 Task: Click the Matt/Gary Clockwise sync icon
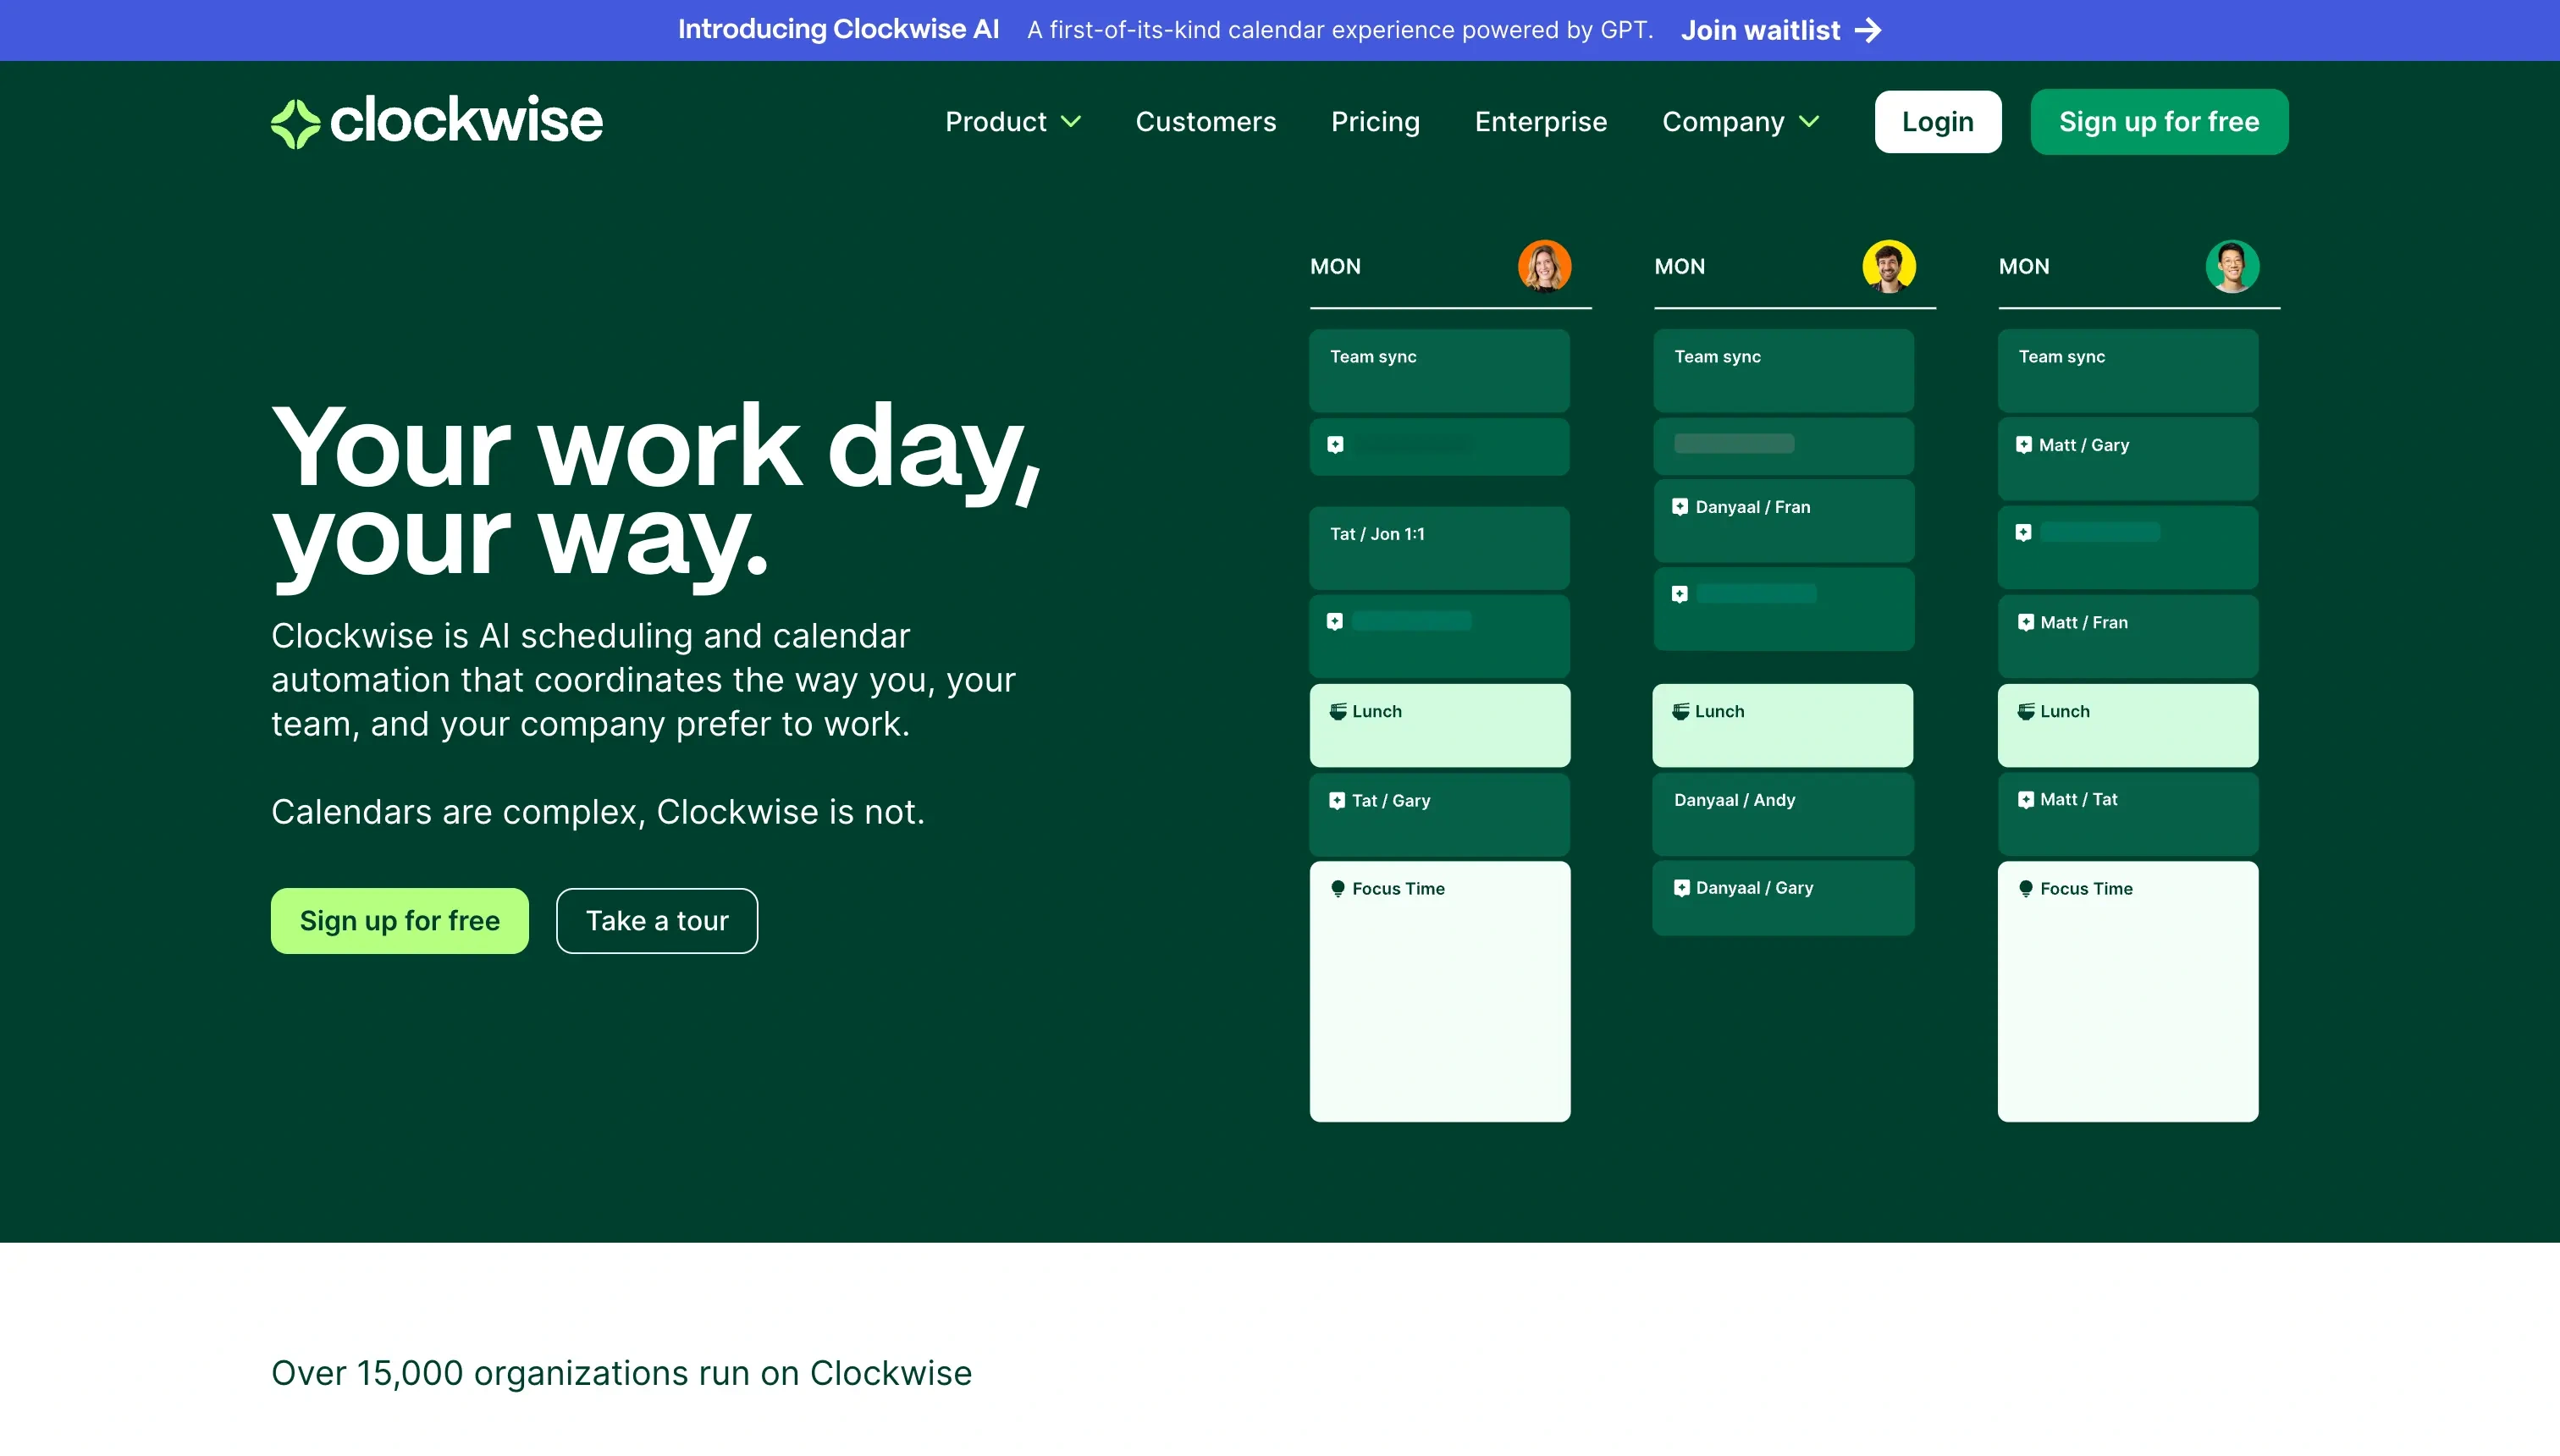[2024, 445]
